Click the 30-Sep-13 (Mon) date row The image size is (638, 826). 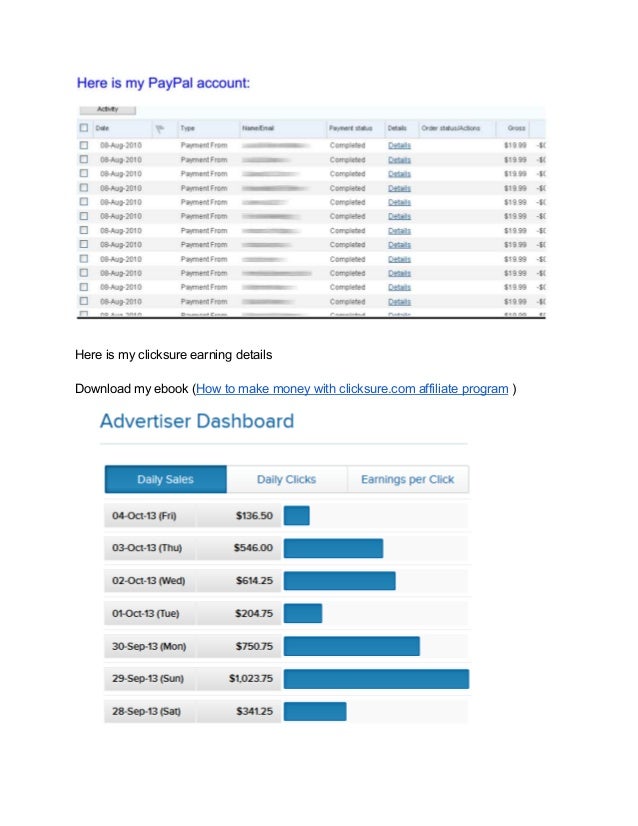pos(150,646)
